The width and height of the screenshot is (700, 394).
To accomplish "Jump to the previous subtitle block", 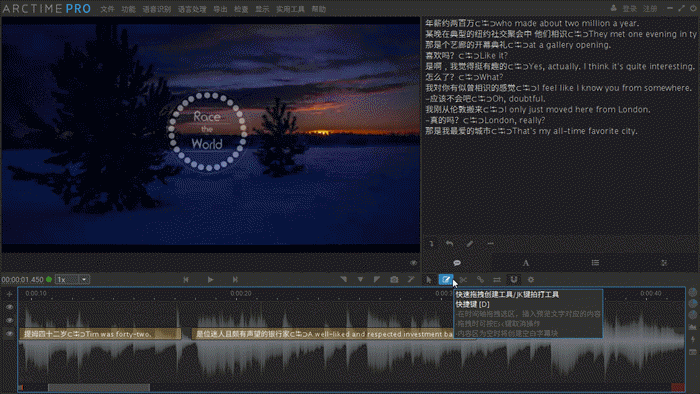I will tap(186, 280).
